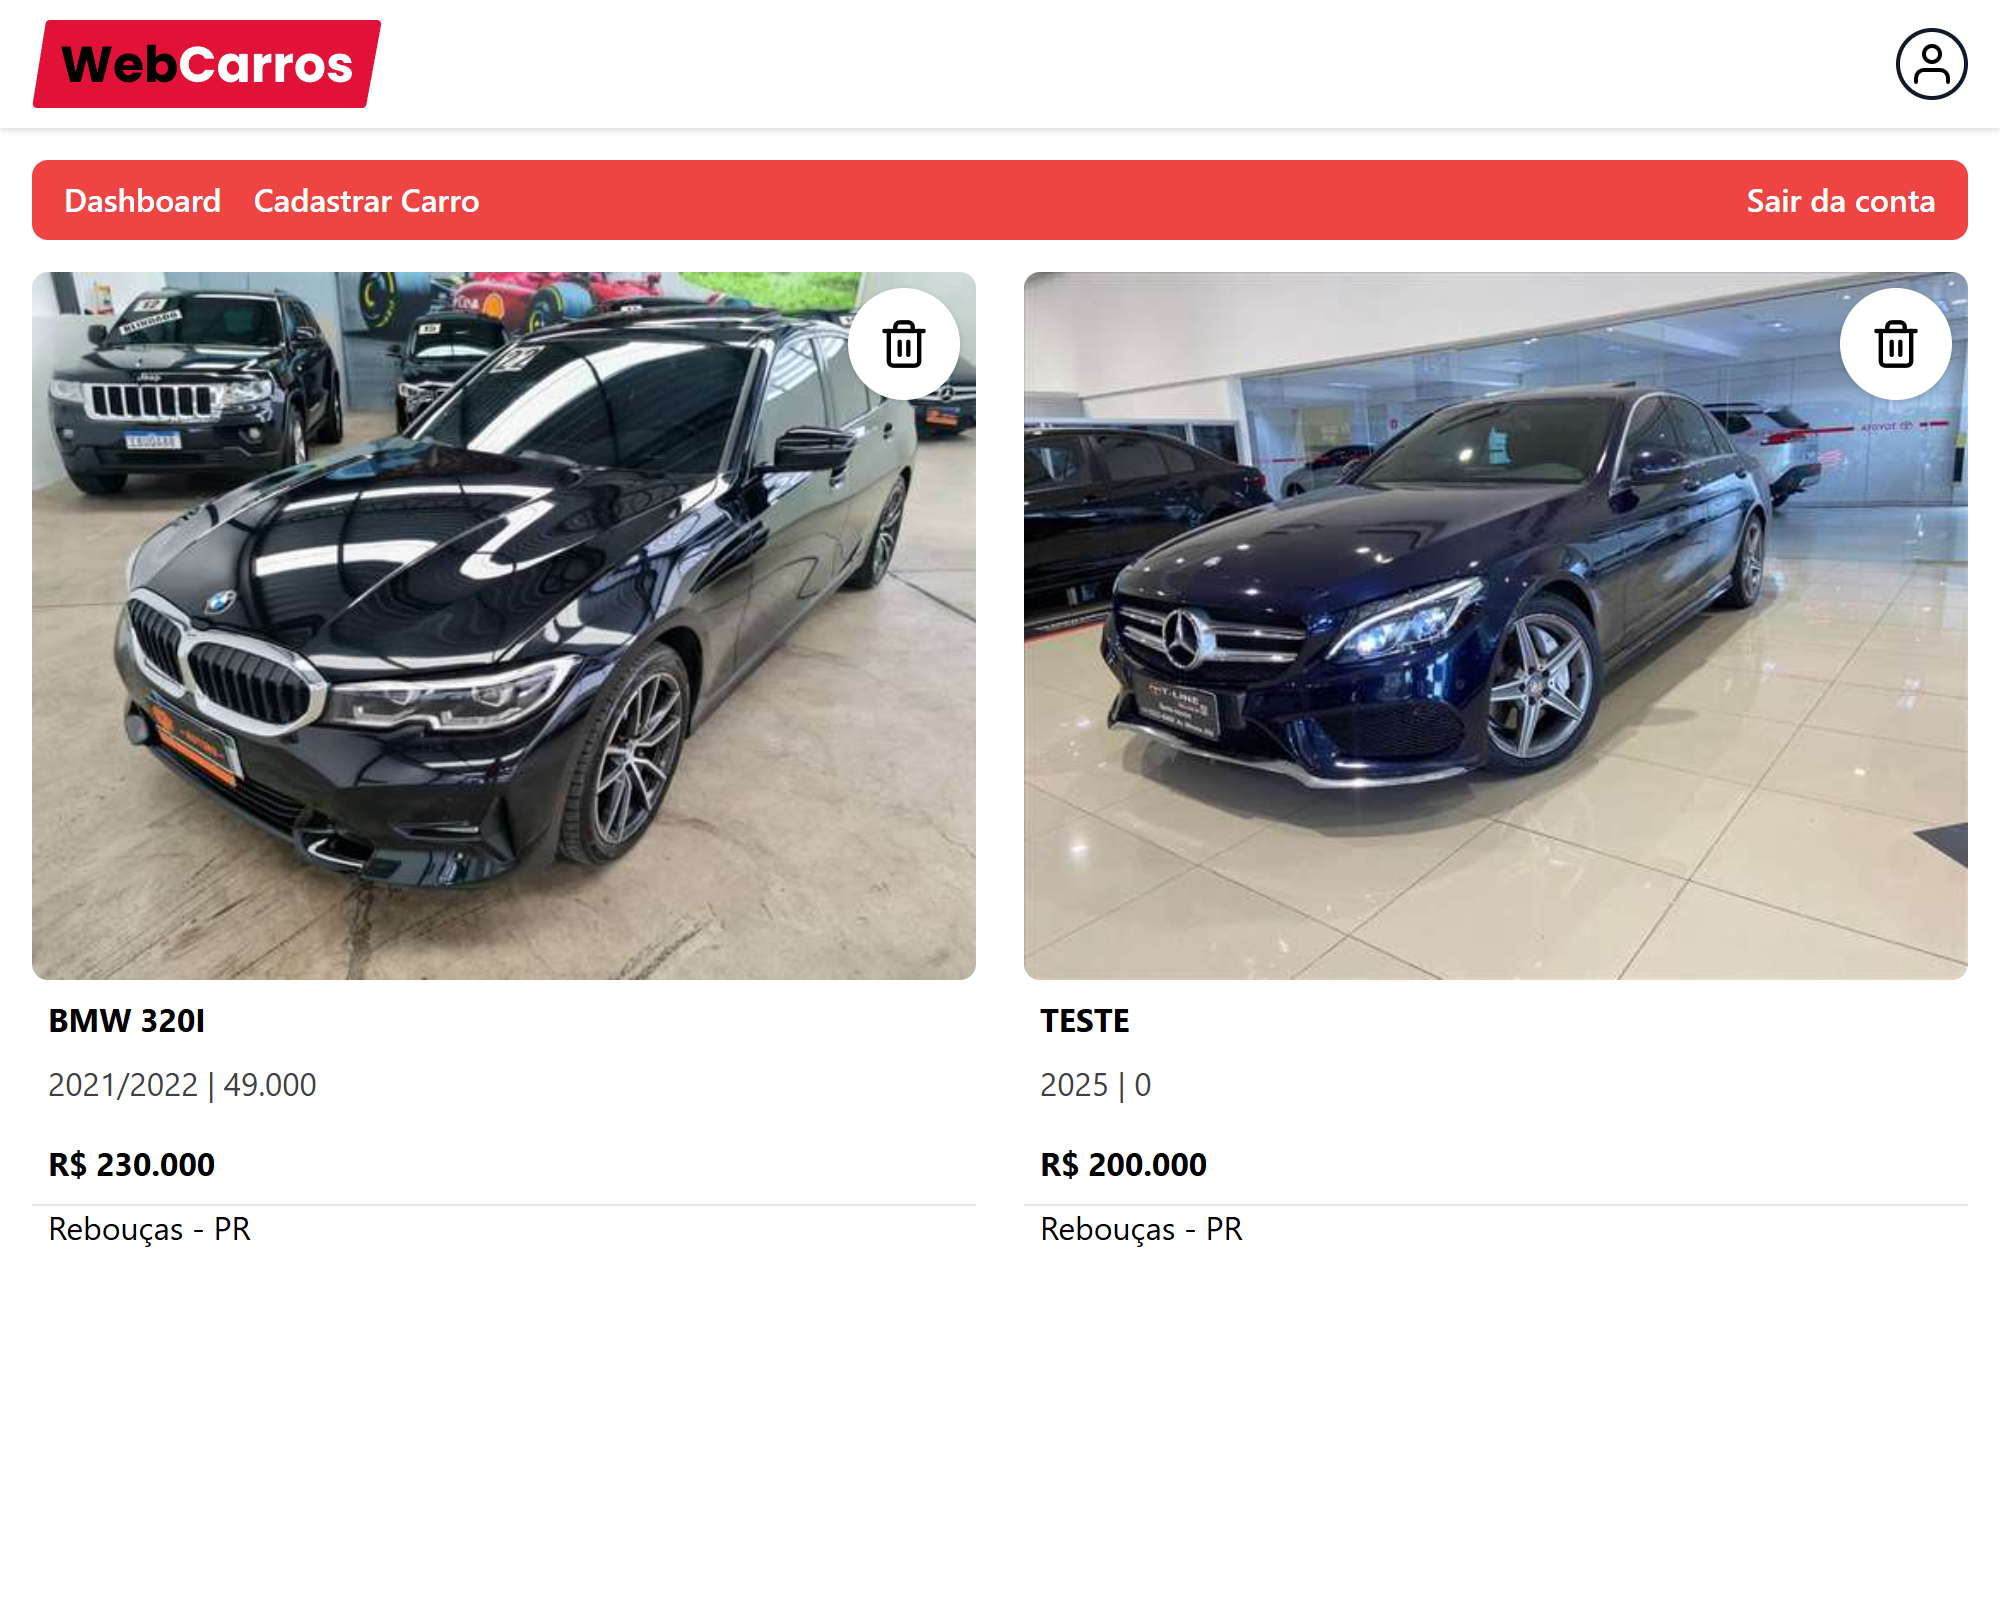Open the blue Mercedes car photo

point(1496,626)
